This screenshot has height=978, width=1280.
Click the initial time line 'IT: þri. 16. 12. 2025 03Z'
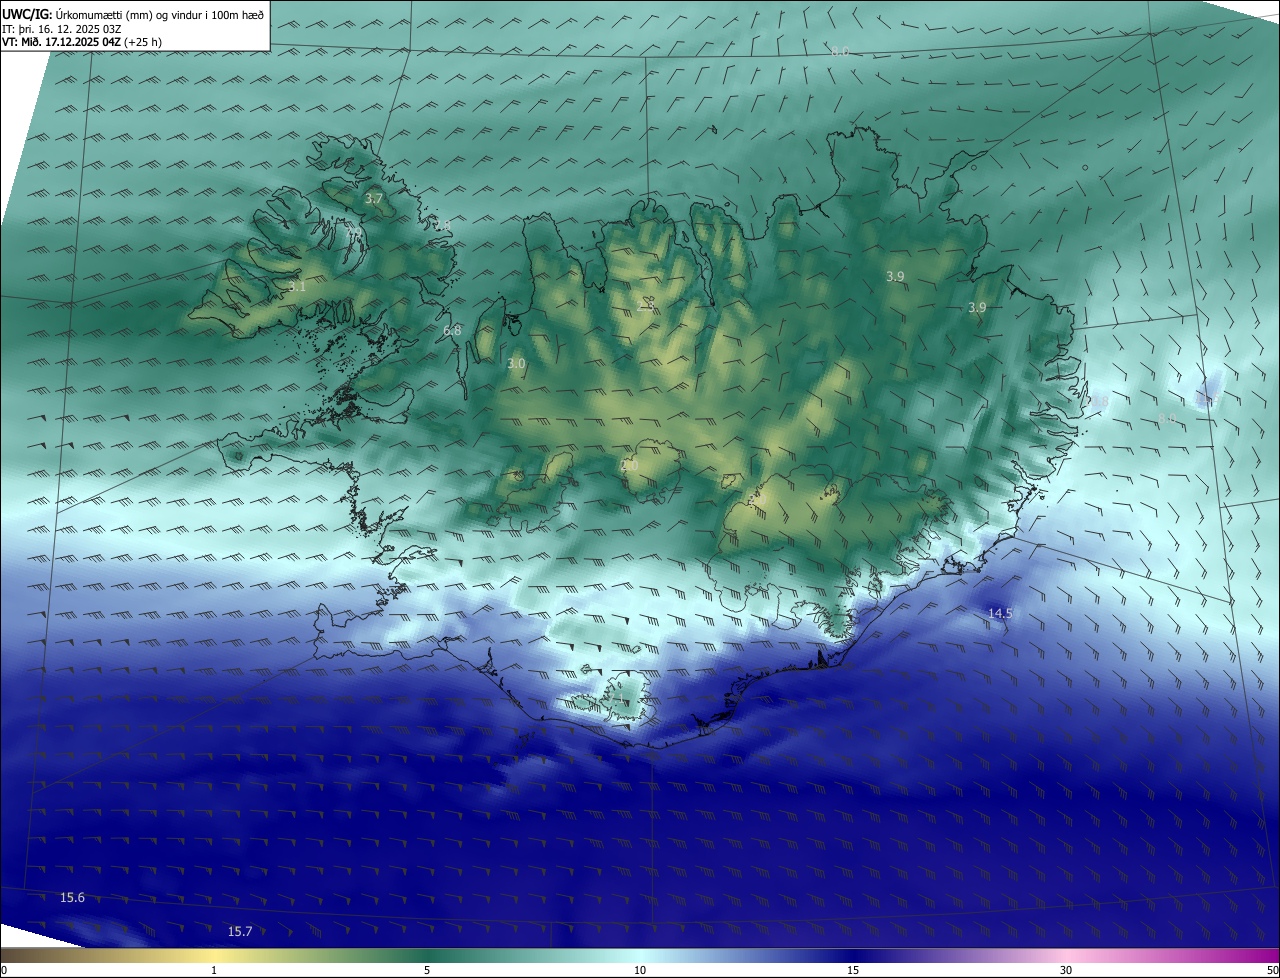62,29
